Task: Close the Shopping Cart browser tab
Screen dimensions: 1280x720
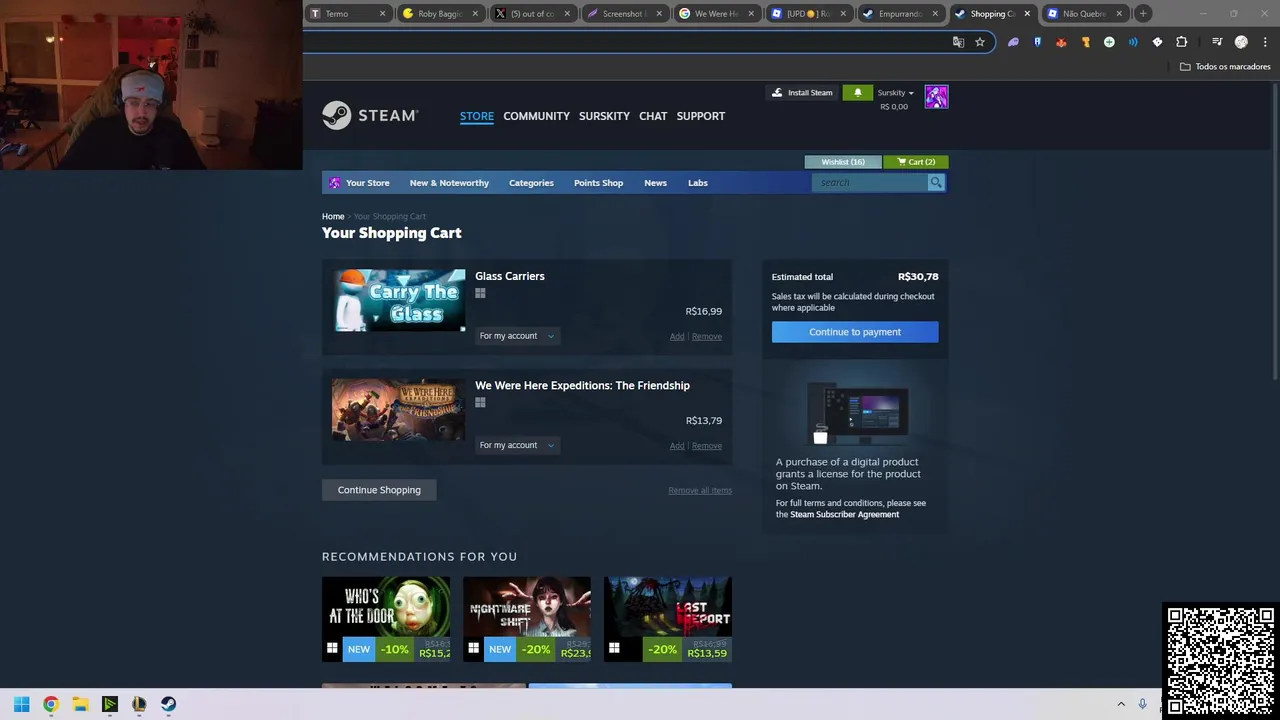Action: [1026, 14]
